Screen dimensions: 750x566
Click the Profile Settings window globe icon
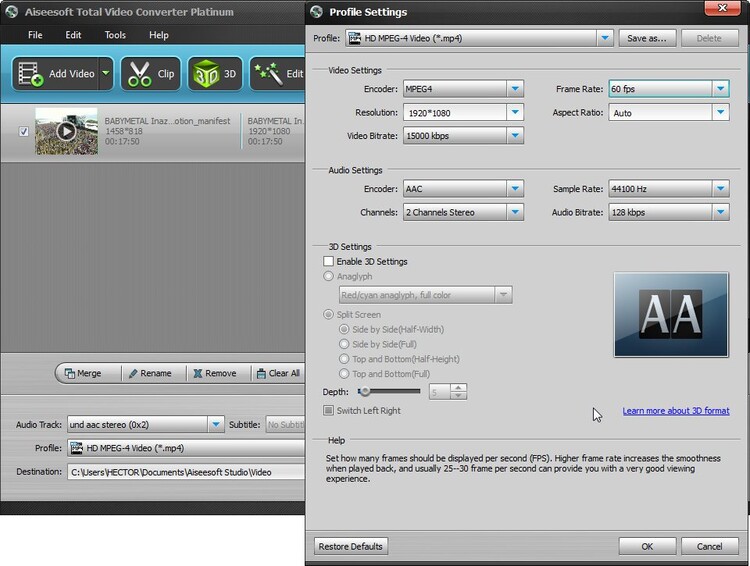pyautogui.click(x=316, y=11)
